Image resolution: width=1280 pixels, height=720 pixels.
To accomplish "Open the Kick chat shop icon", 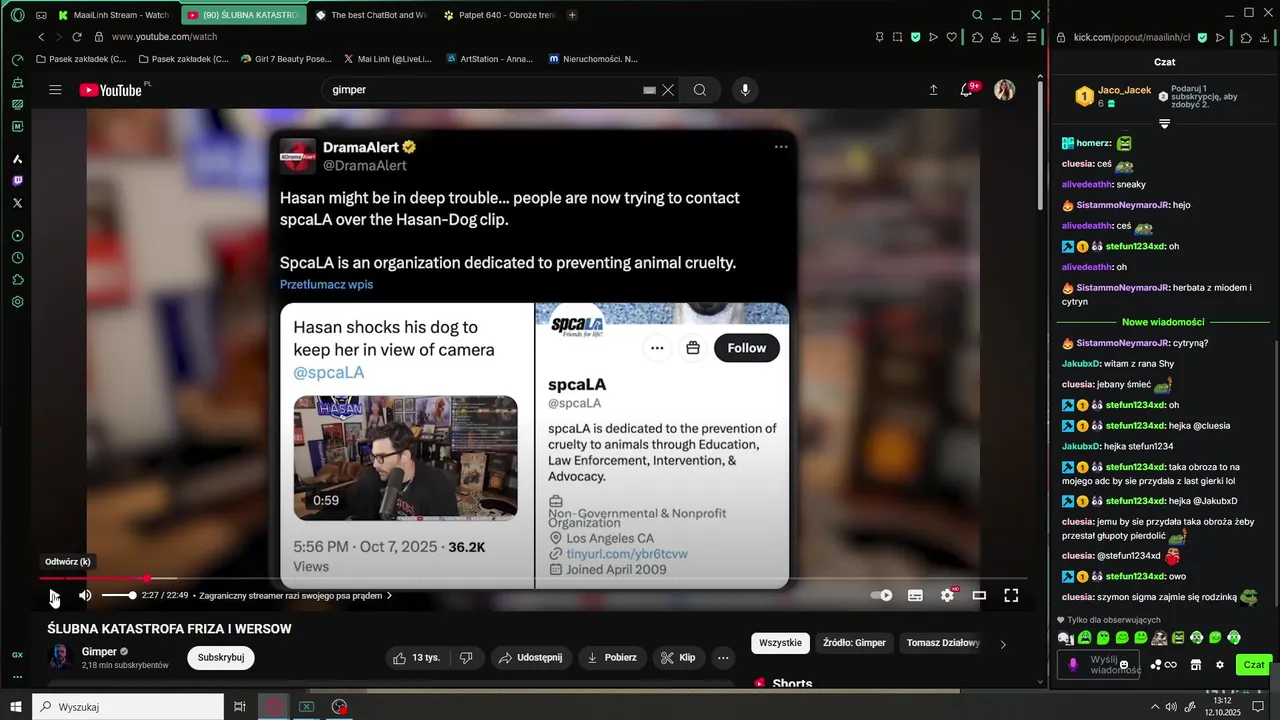I will (1195, 665).
